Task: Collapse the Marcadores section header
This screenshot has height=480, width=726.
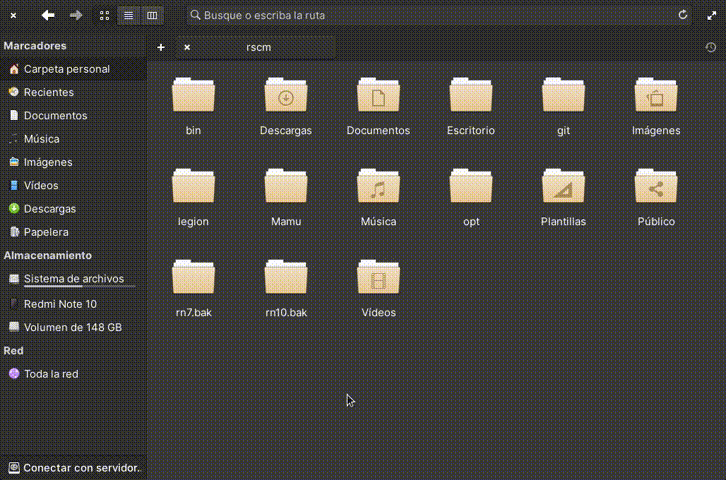Action: point(35,46)
